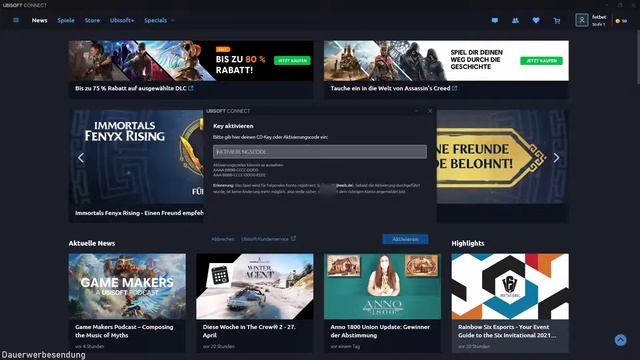Open the wishlist heart icon
This screenshot has width=640, height=360.
[536, 20]
